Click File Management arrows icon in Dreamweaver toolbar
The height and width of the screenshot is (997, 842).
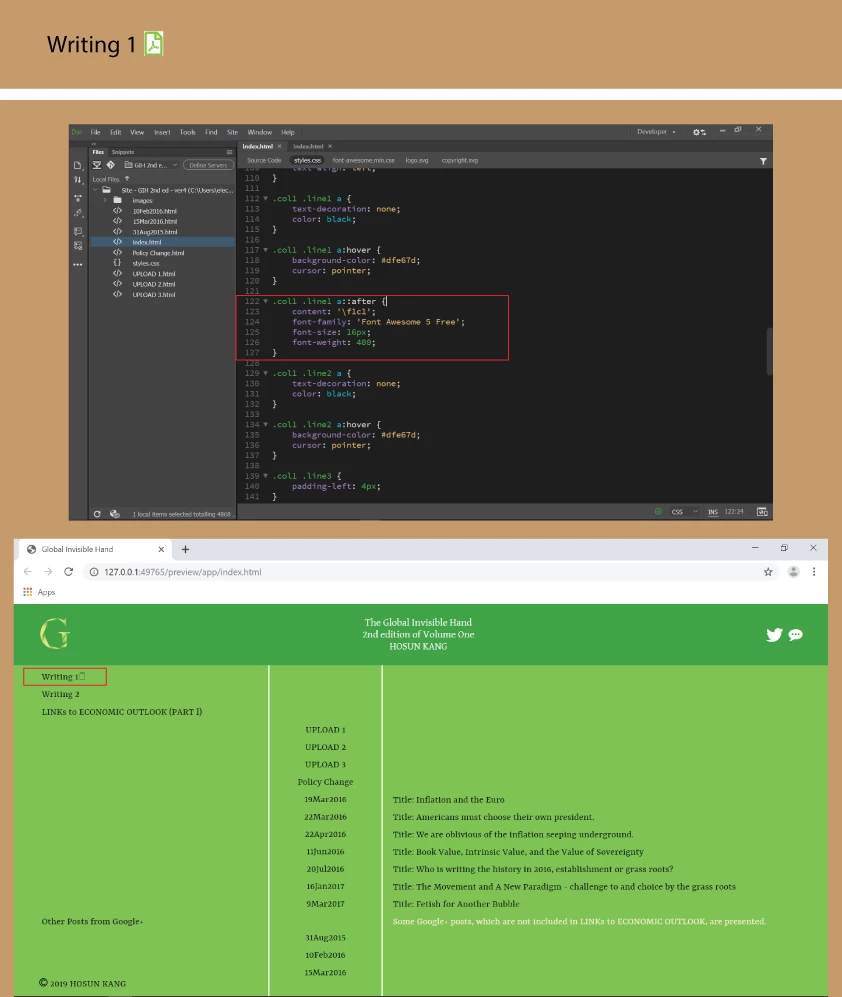coord(78,180)
